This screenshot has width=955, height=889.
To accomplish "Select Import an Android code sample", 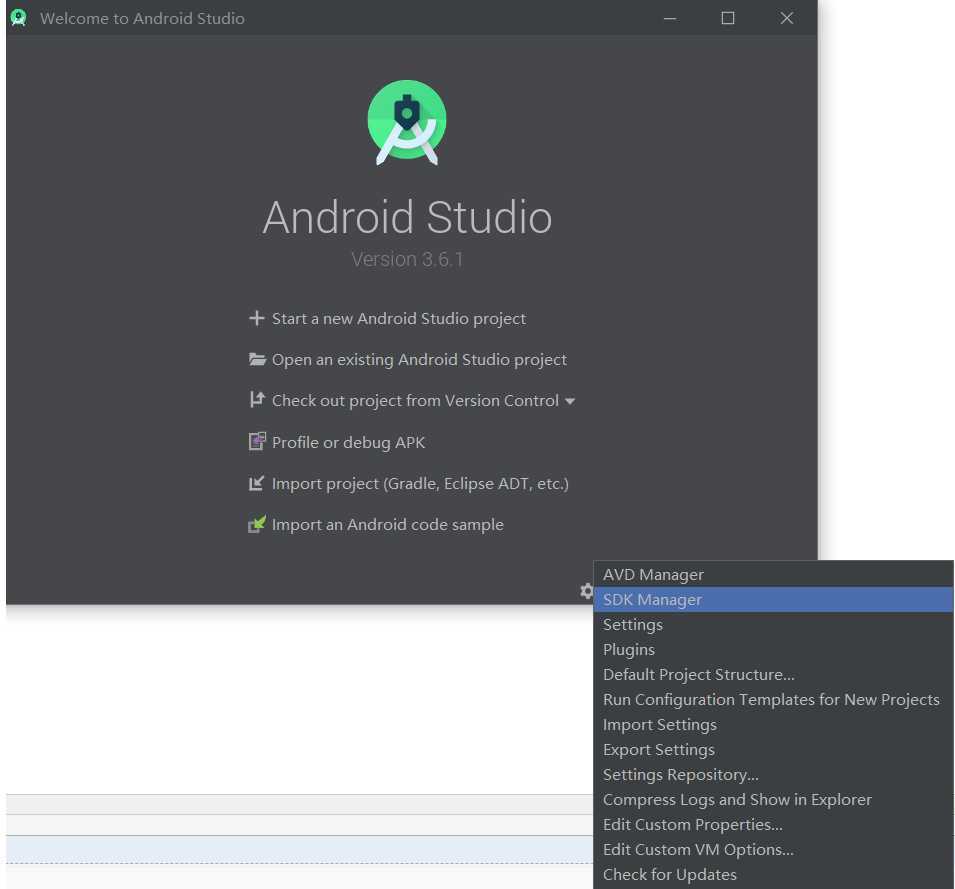I will pyautogui.click(x=387, y=524).
